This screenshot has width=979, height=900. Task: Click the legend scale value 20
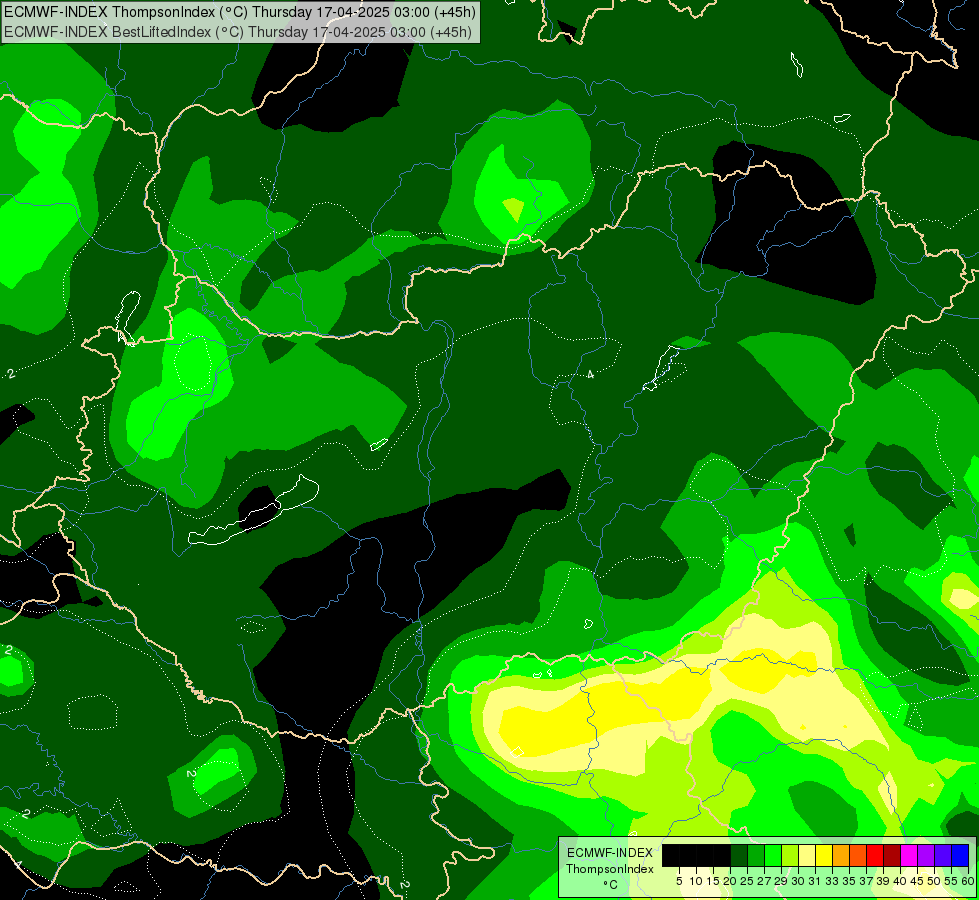731,881
